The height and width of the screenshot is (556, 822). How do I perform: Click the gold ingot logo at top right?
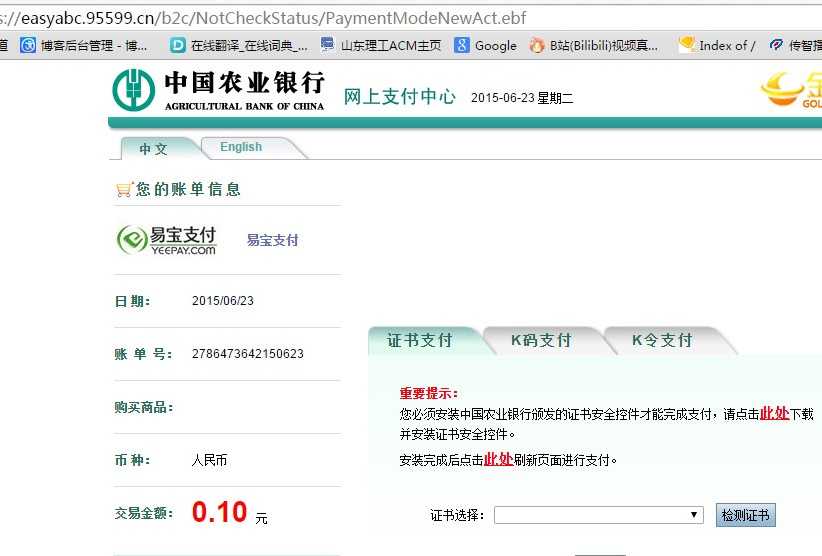point(791,90)
